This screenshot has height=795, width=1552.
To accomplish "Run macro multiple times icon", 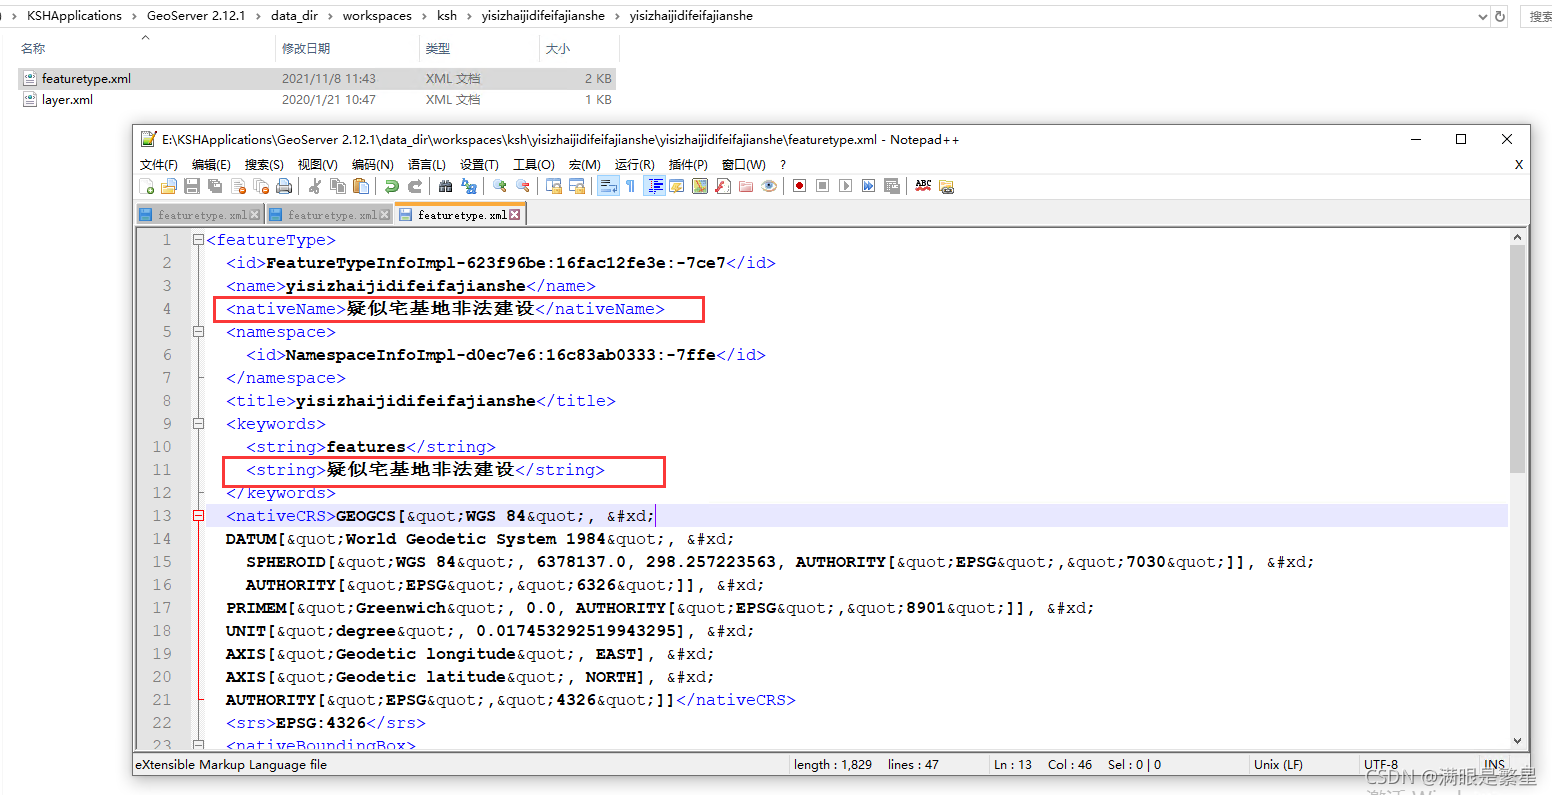I will click(x=868, y=186).
